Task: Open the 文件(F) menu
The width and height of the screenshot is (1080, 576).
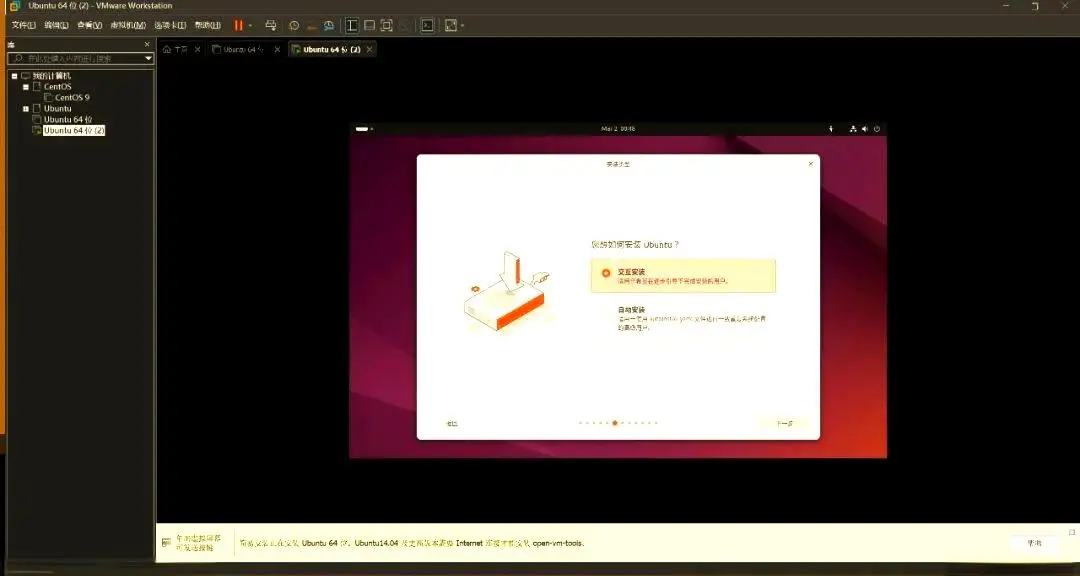Action: (x=23, y=25)
